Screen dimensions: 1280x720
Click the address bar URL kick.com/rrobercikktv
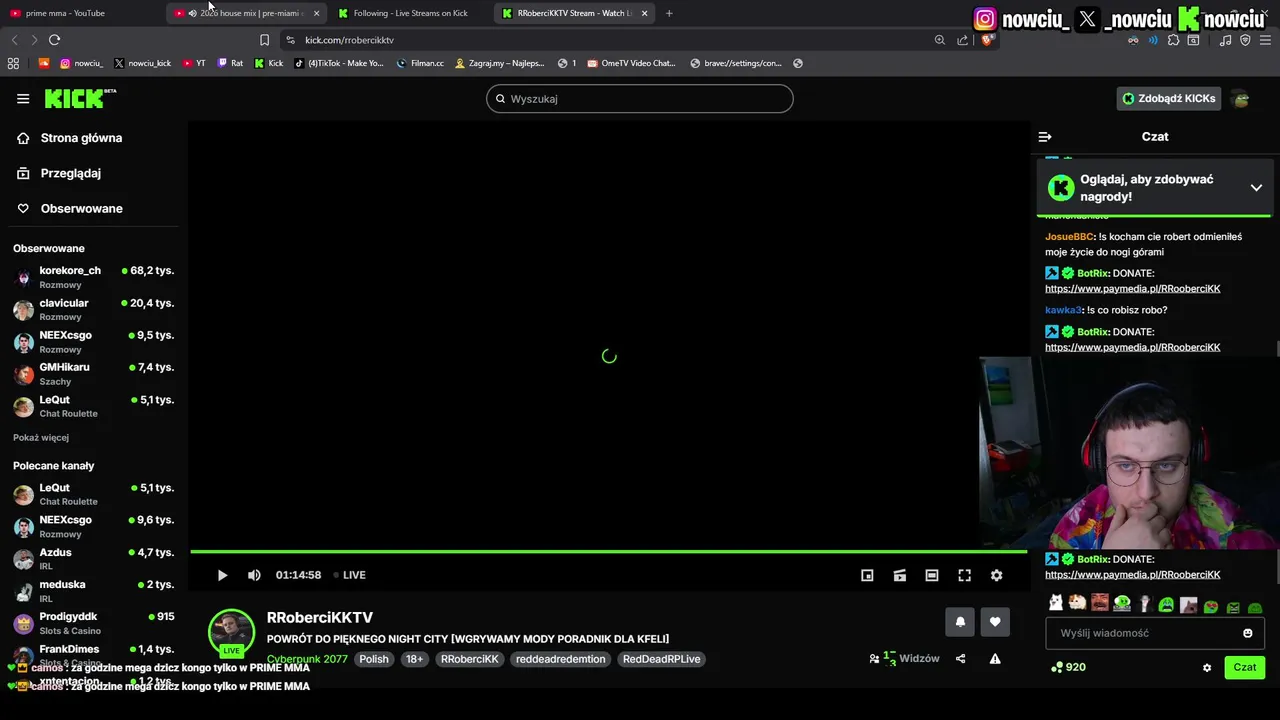coord(349,40)
